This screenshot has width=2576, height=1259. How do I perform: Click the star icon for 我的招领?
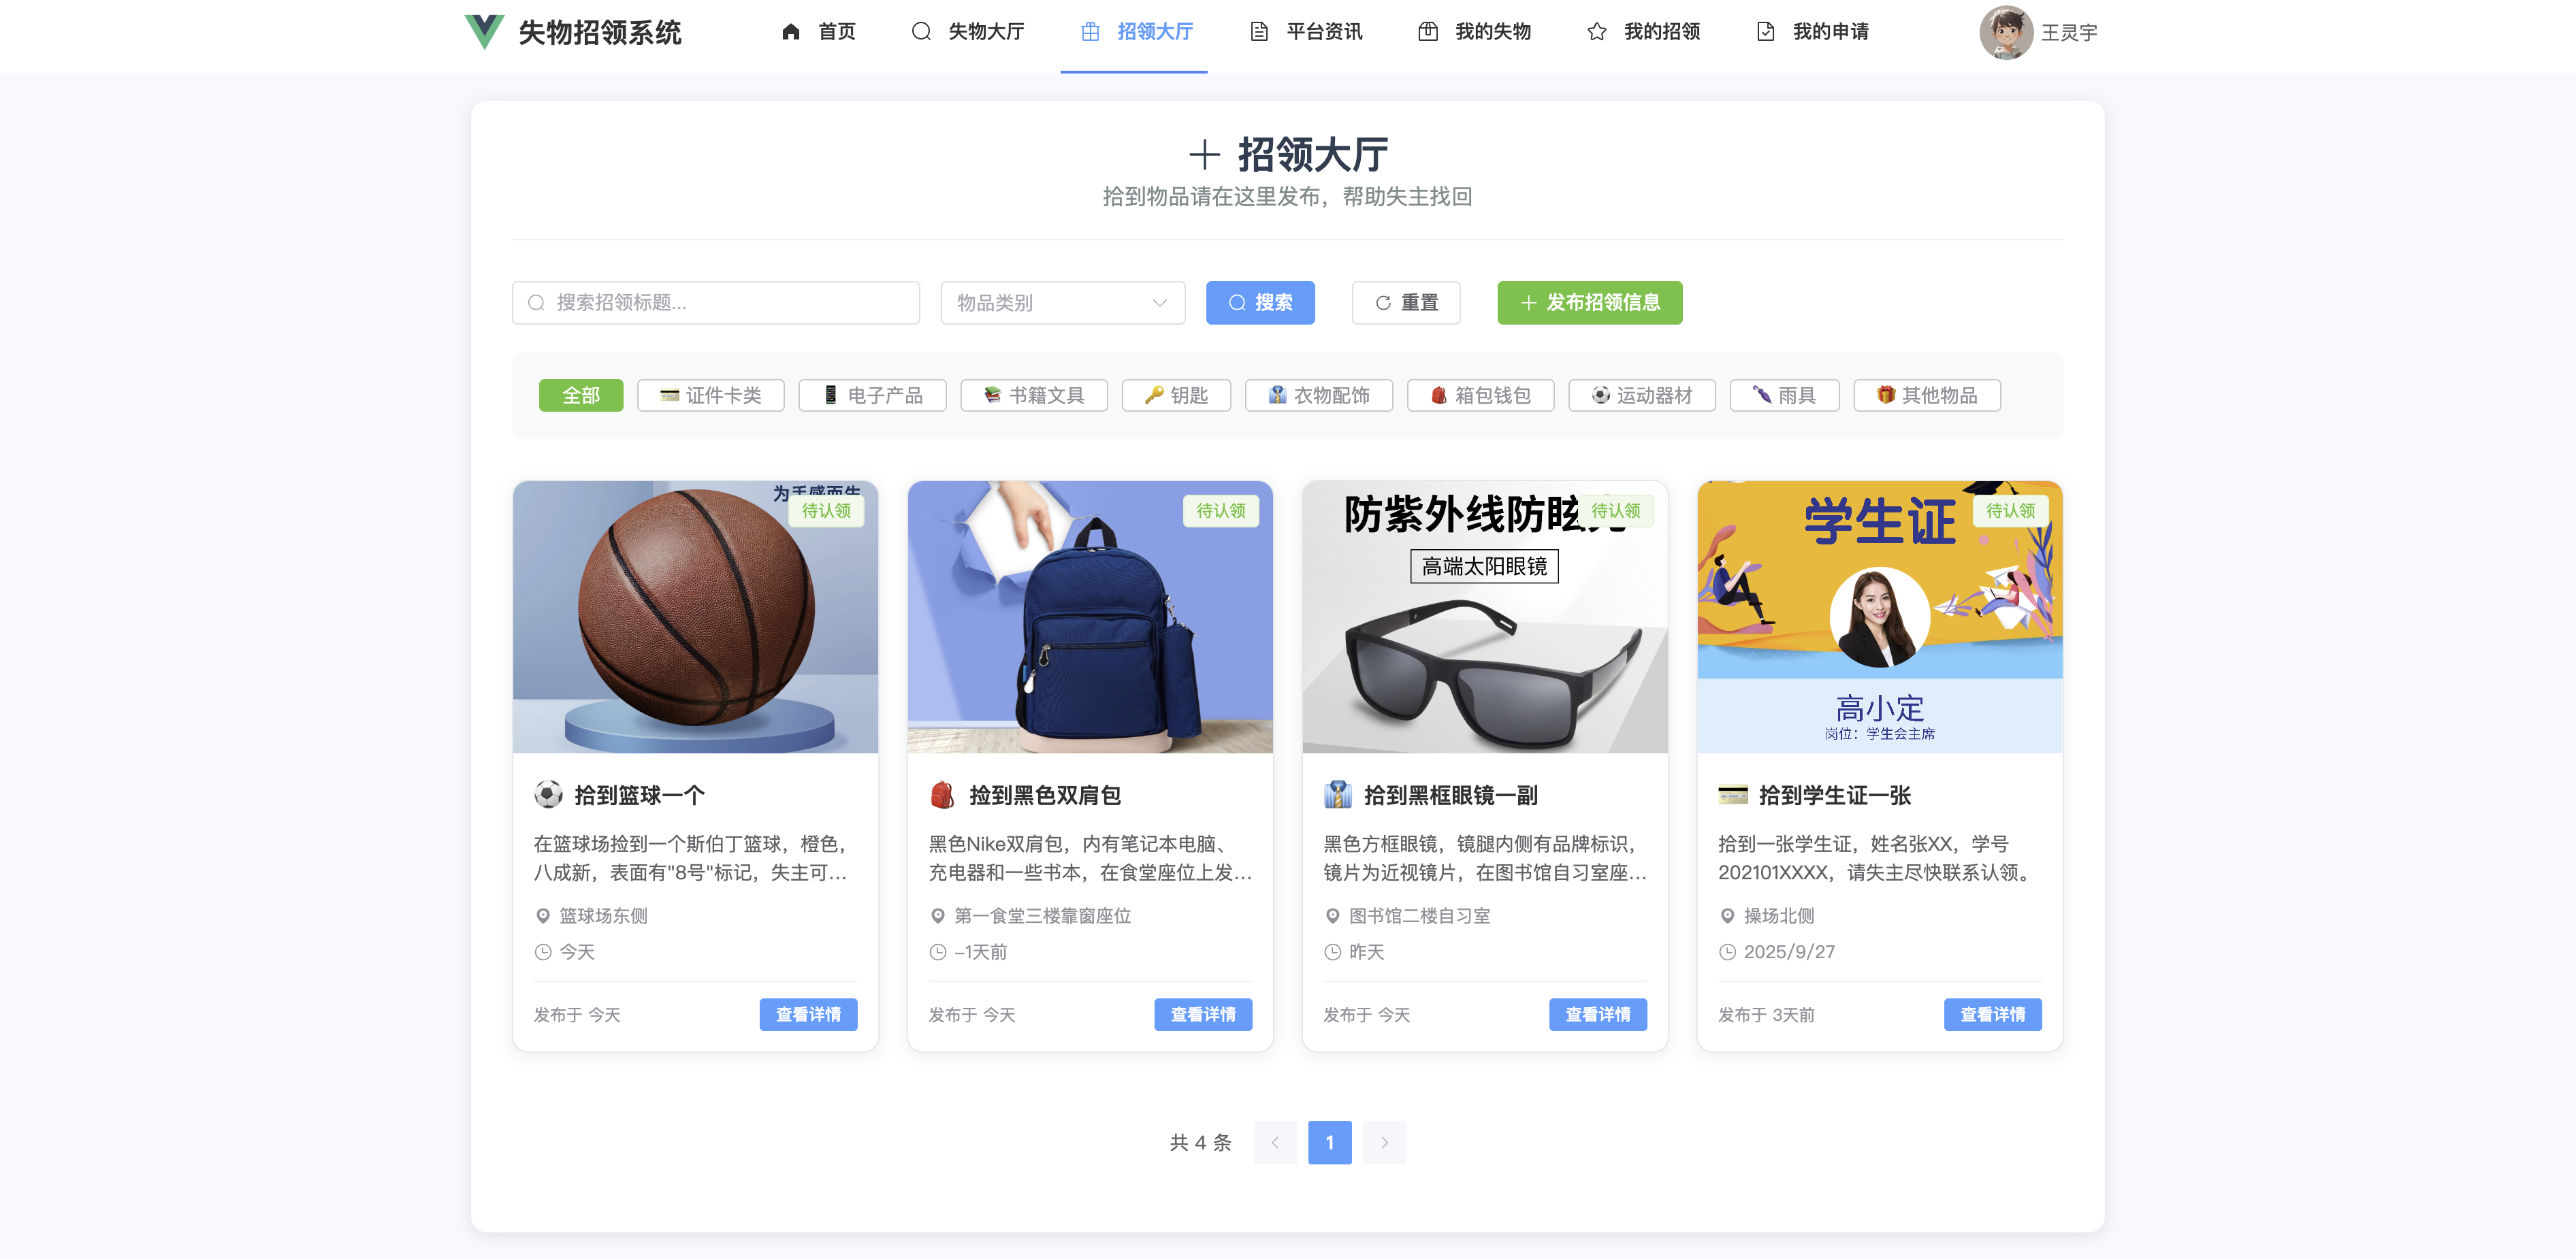tap(1597, 32)
